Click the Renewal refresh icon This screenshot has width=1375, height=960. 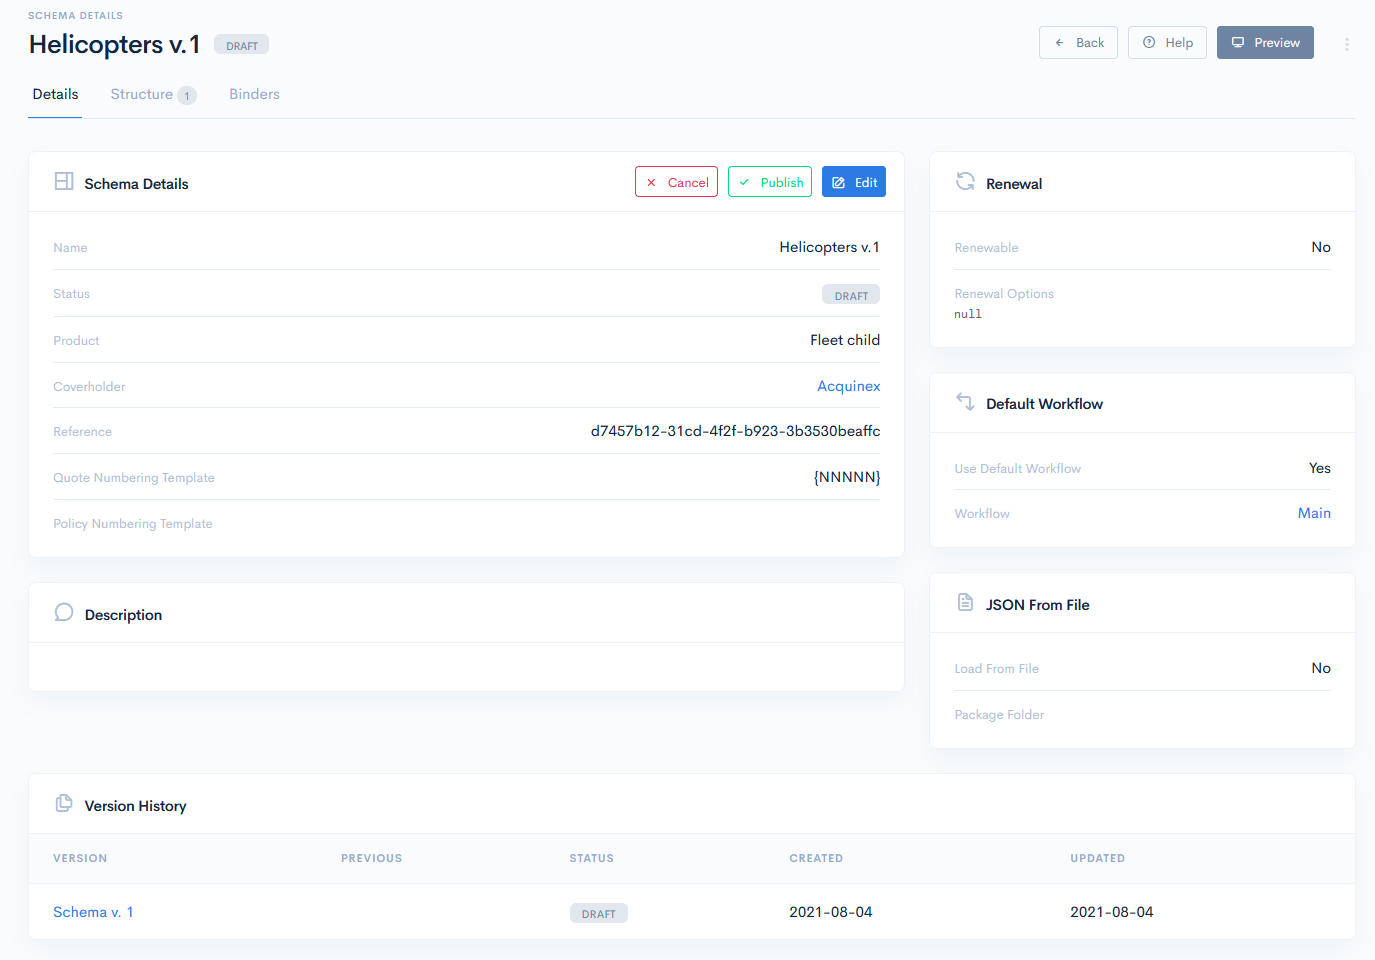[x=965, y=182]
